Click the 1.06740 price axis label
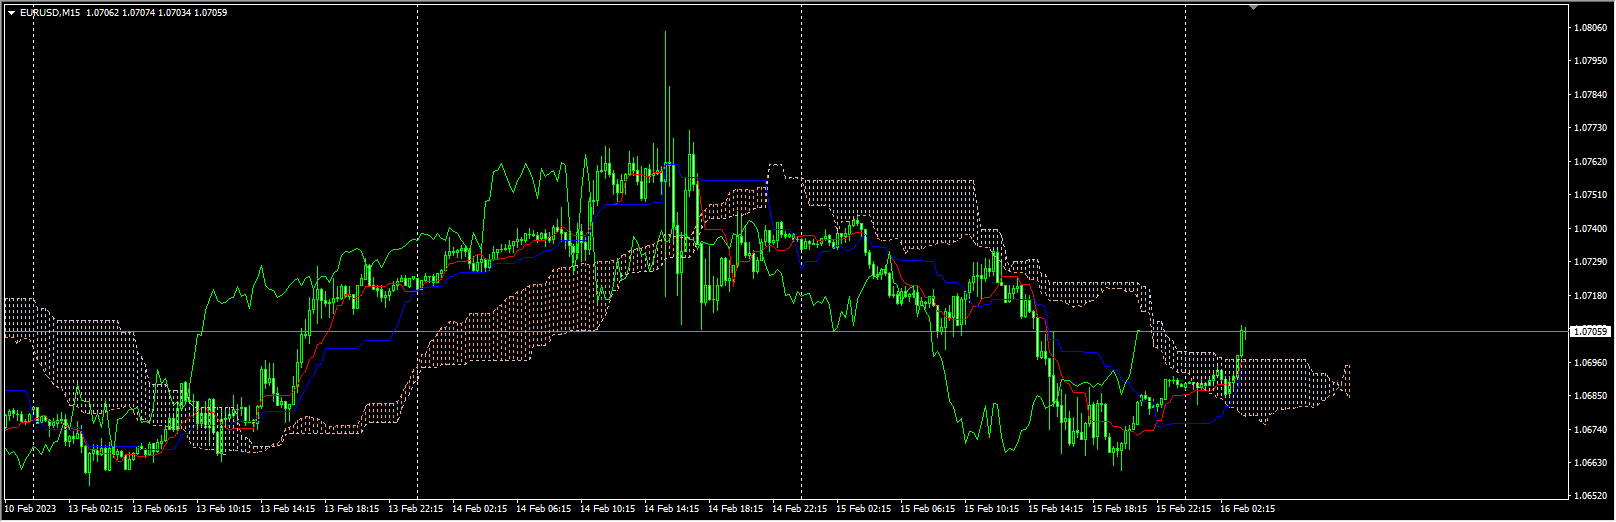 (x=1590, y=430)
